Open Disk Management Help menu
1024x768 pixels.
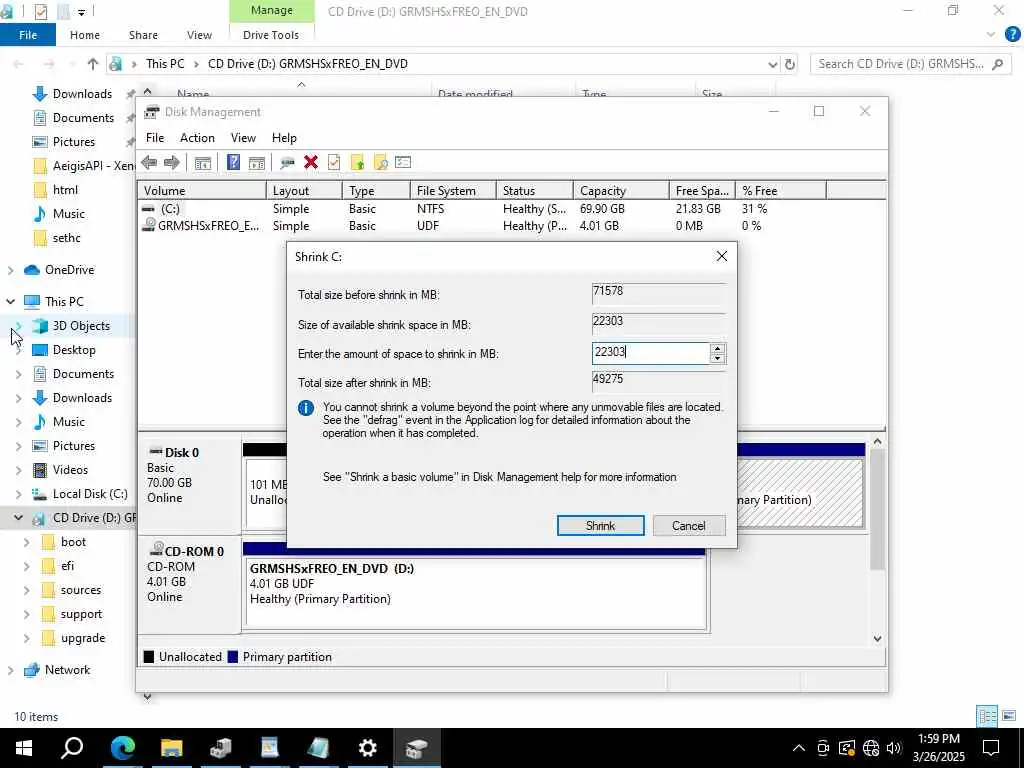284,138
